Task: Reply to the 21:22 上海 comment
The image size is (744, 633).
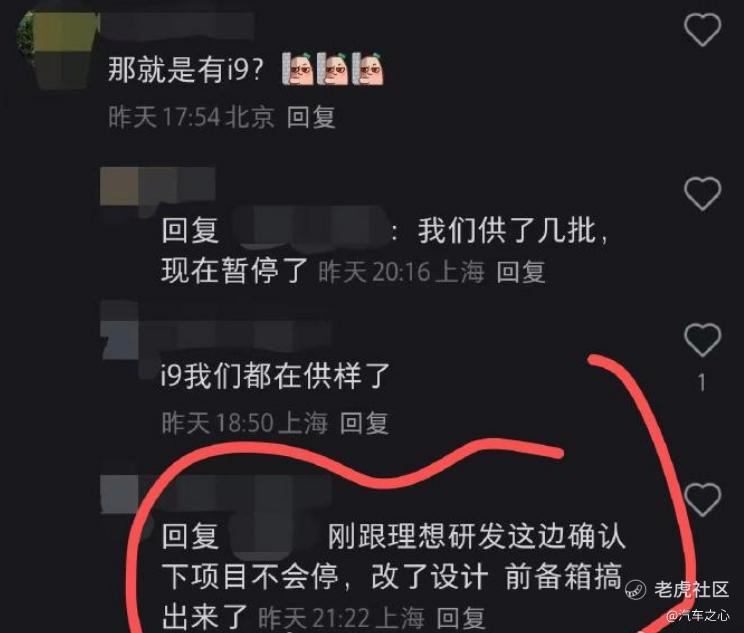Action: [460, 618]
